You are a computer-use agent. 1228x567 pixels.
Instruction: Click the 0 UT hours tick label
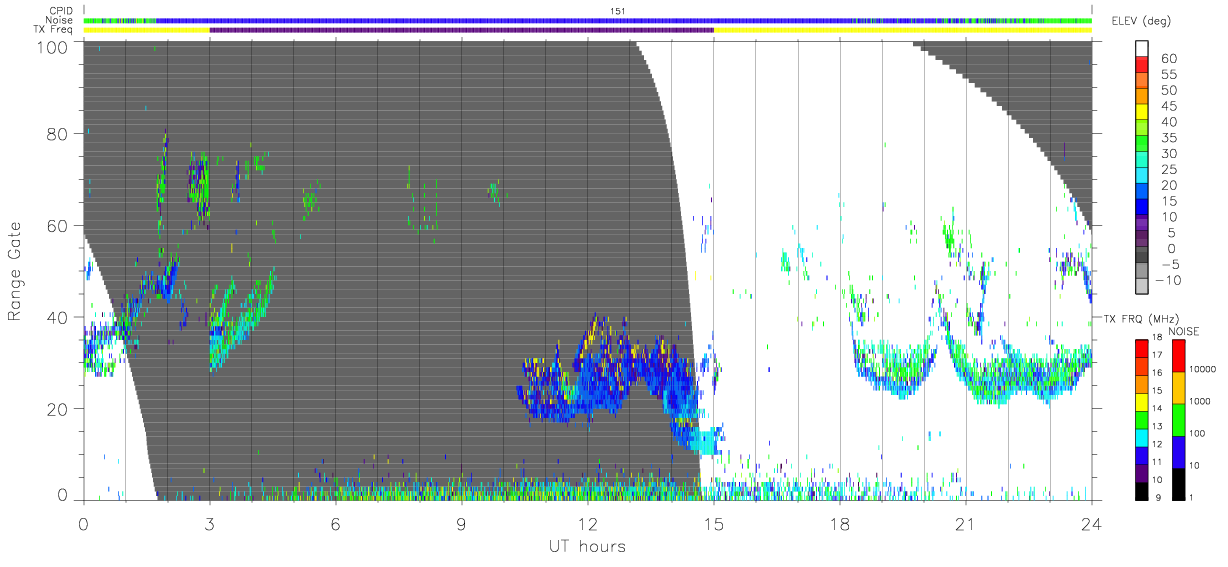point(83,523)
